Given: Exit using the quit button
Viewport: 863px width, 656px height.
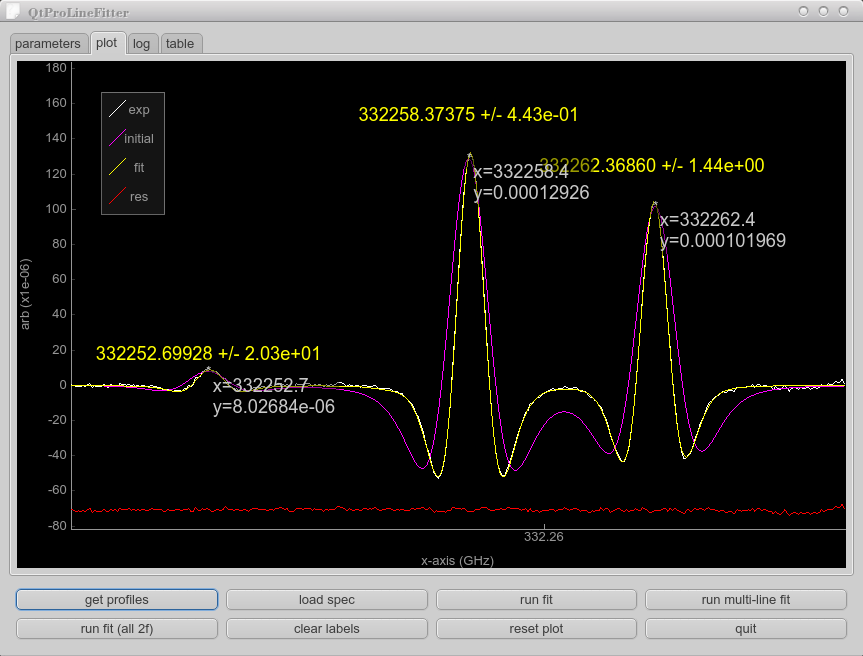Looking at the screenshot, I should coord(745,629).
